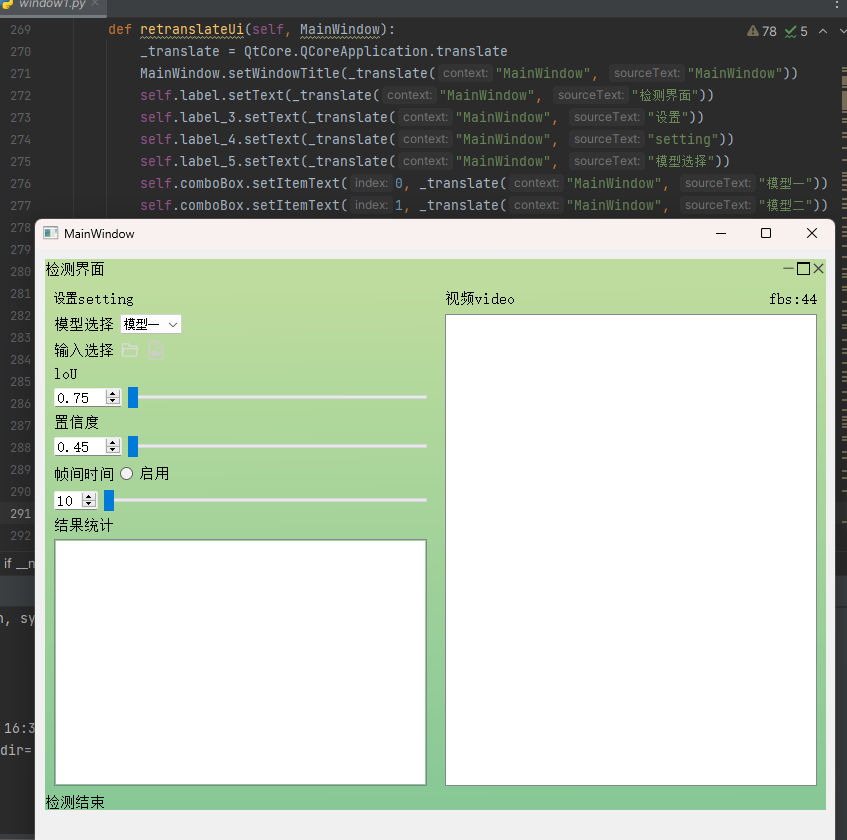The height and width of the screenshot is (840, 847).
Task: Click the IoU value field 0.75
Action: click(x=80, y=398)
